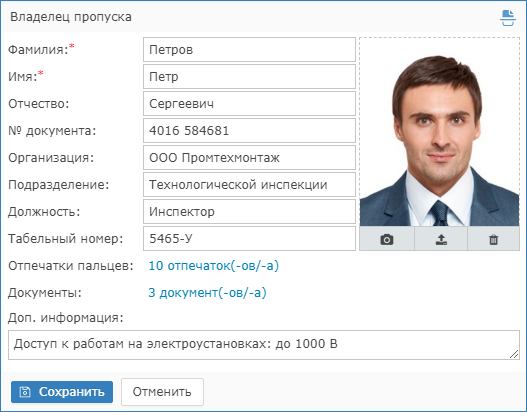Upload a photo via the upload icon

pyautogui.click(x=441, y=239)
